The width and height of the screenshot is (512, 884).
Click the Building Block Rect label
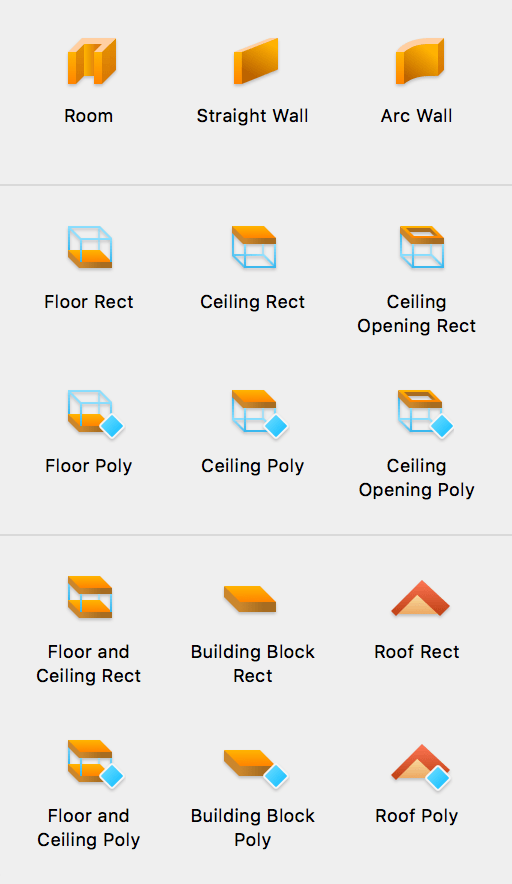[x=253, y=664]
